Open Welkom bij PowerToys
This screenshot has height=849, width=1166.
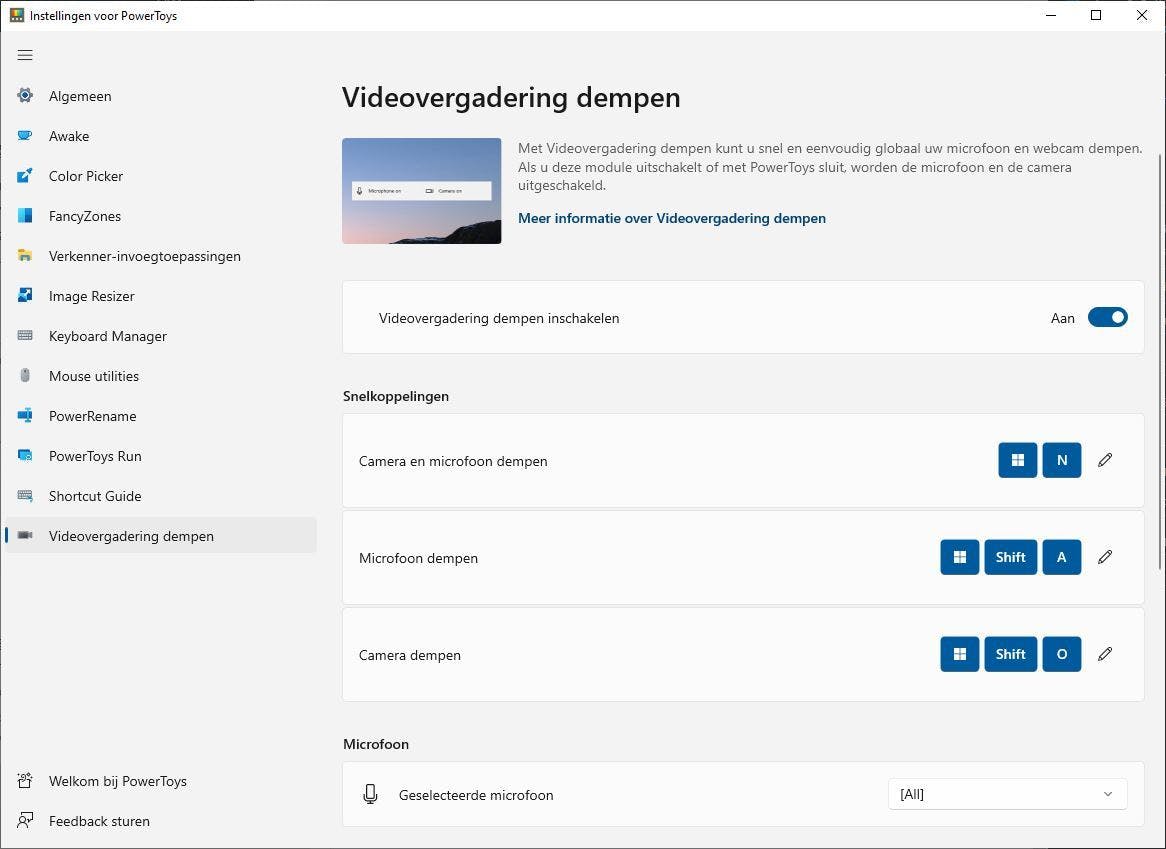[117, 781]
